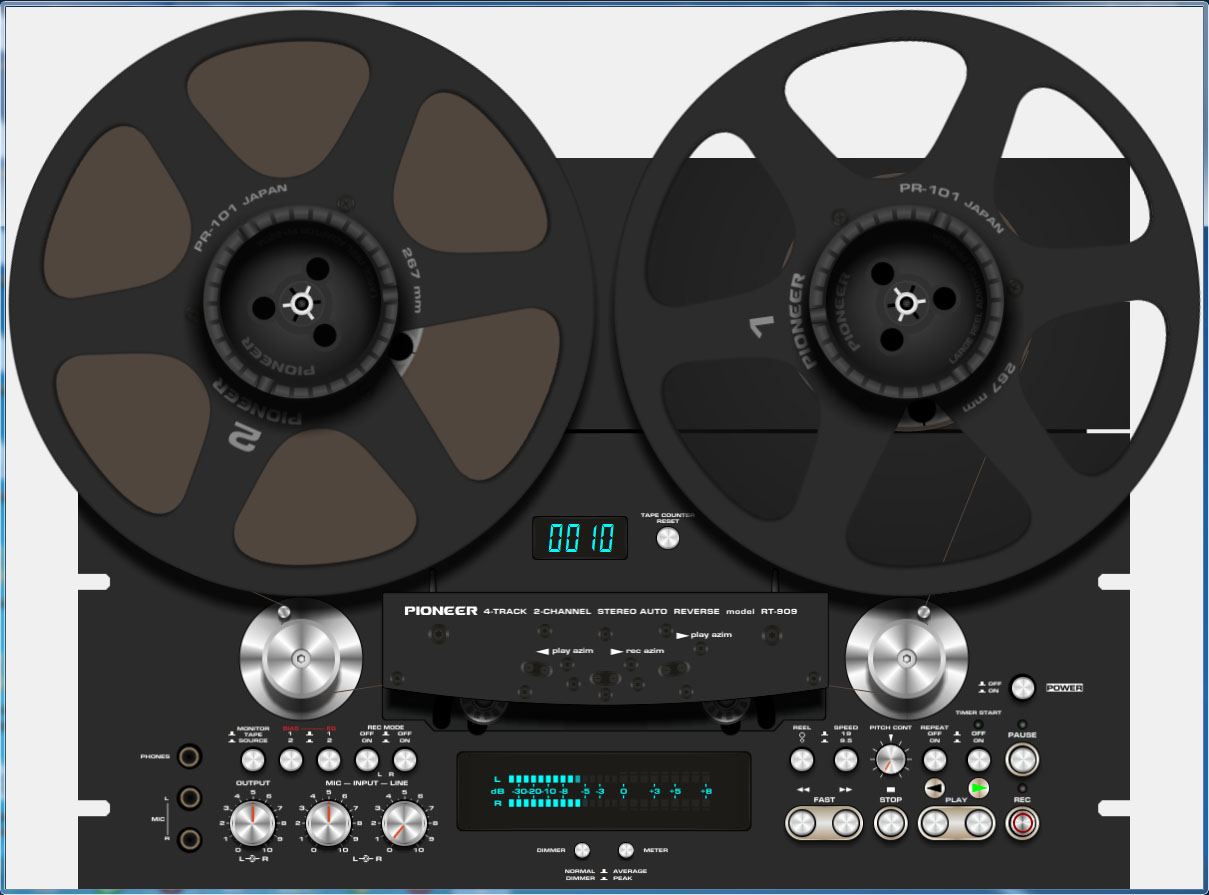Toggle the REPEAT button
This screenshot has height=895, width=1209.
pyautogui.click(x=934, y=760)
